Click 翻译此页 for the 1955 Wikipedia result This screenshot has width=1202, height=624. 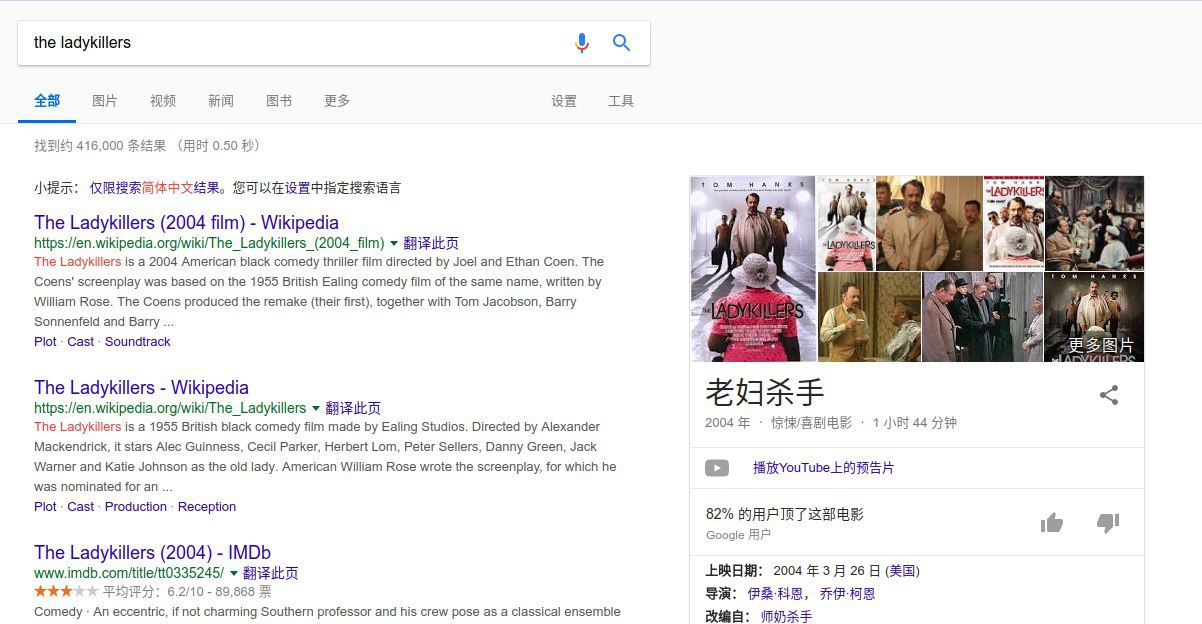tap(353, 408)
